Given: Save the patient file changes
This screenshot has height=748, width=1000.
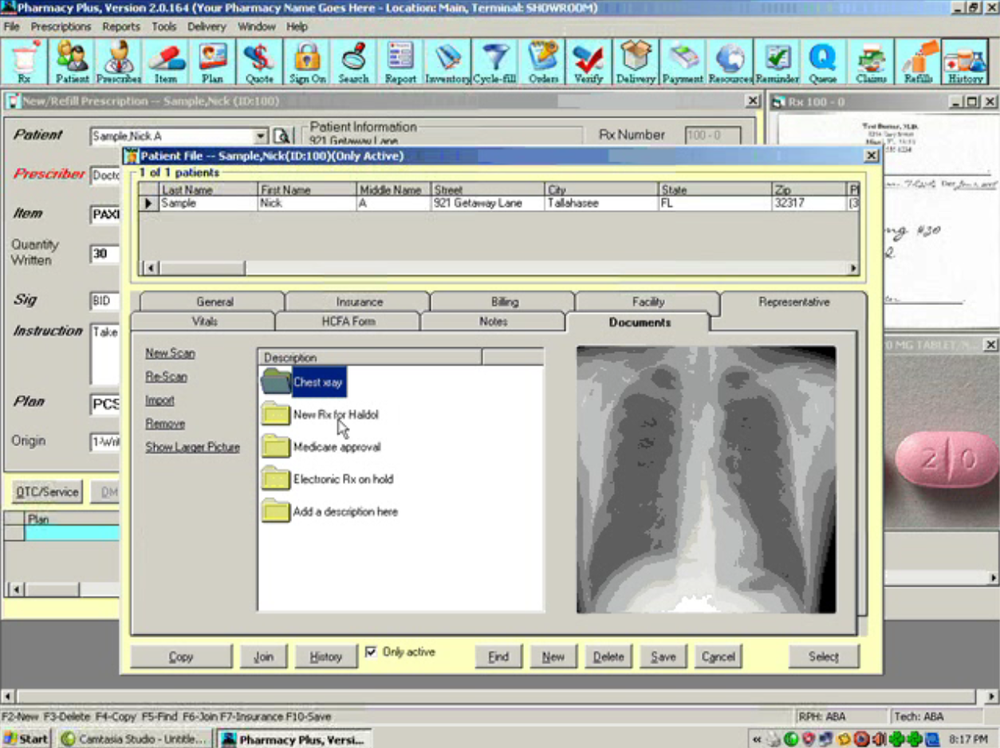Looking at the screenshot, I should click(662, 656).
